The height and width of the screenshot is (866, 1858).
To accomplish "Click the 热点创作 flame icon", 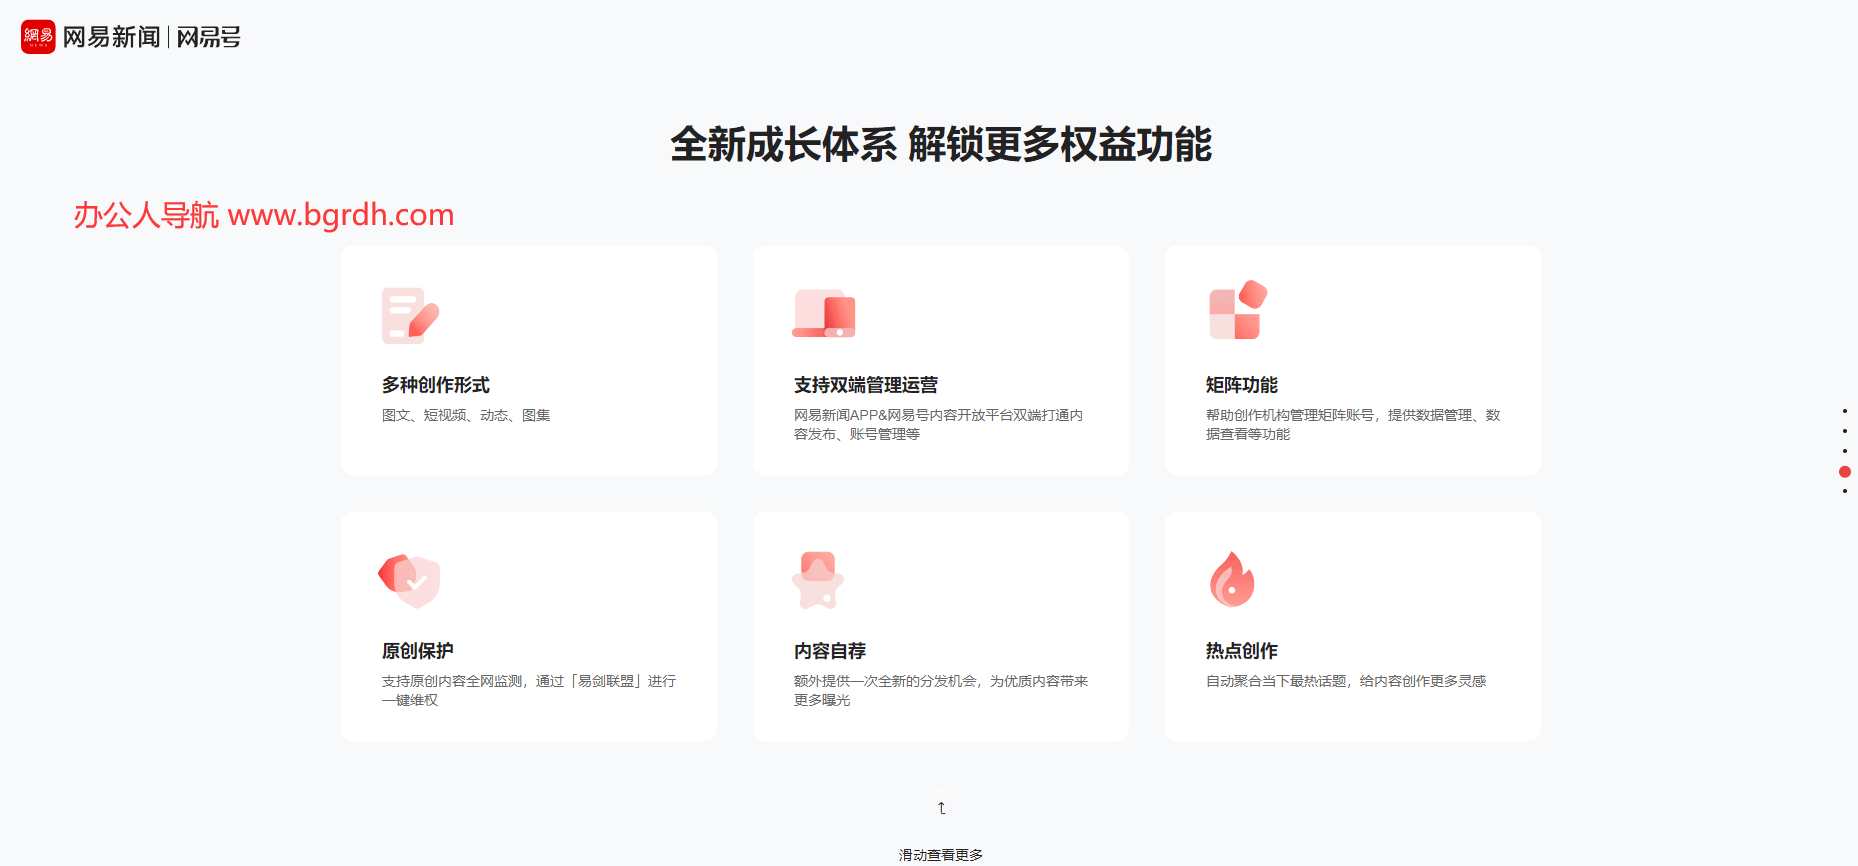I will tap(1232, 580).
